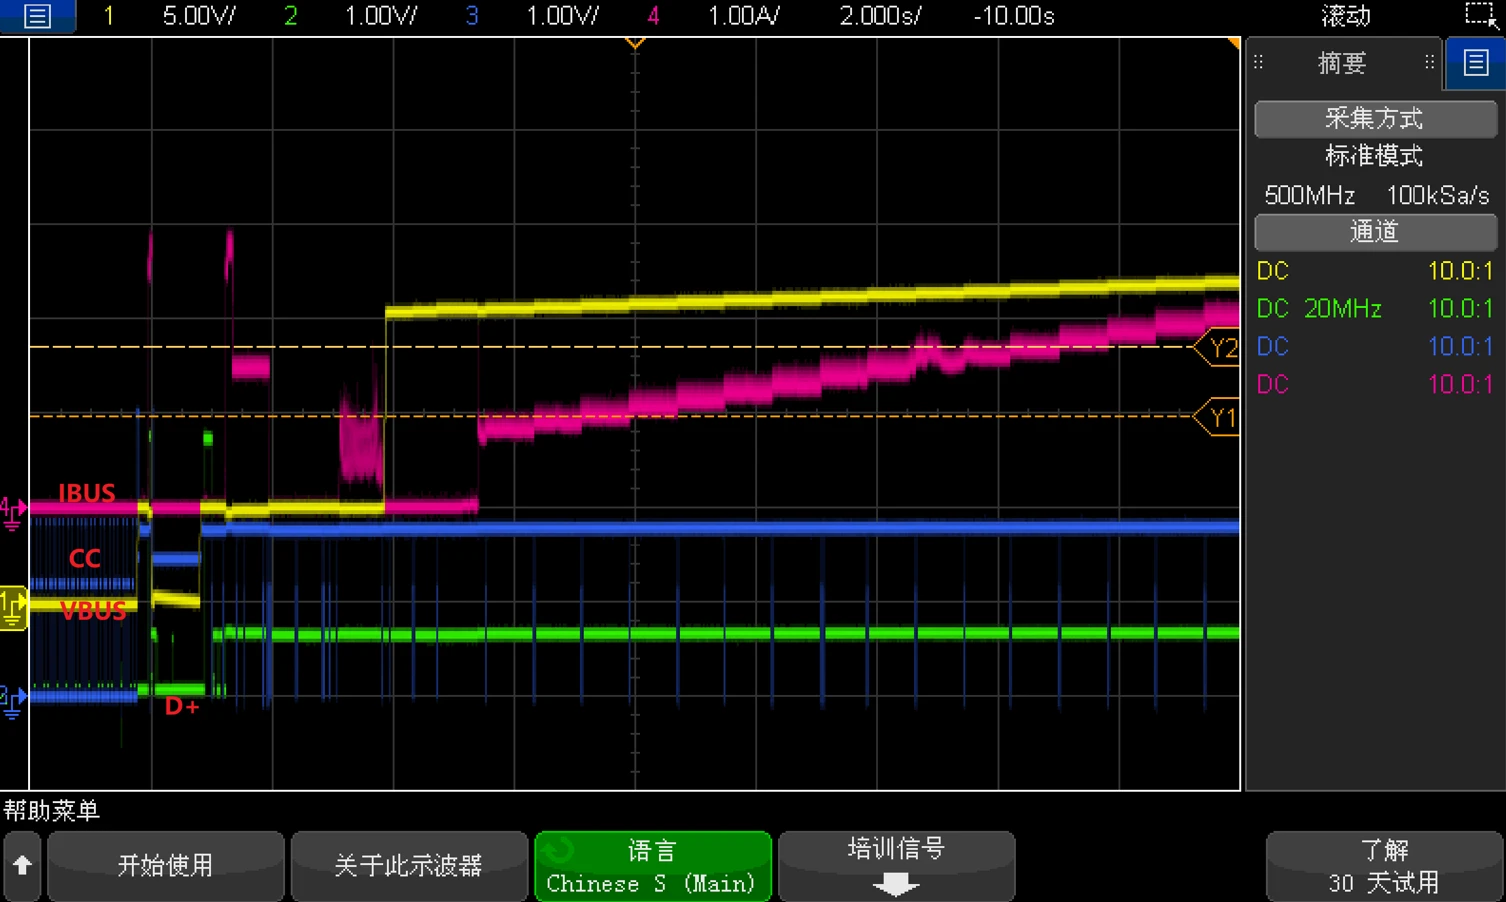This screenshot has height=902, width=1506.
Task: Open the sidebar list icon beside 摘要
Action: pos(1475,63)
